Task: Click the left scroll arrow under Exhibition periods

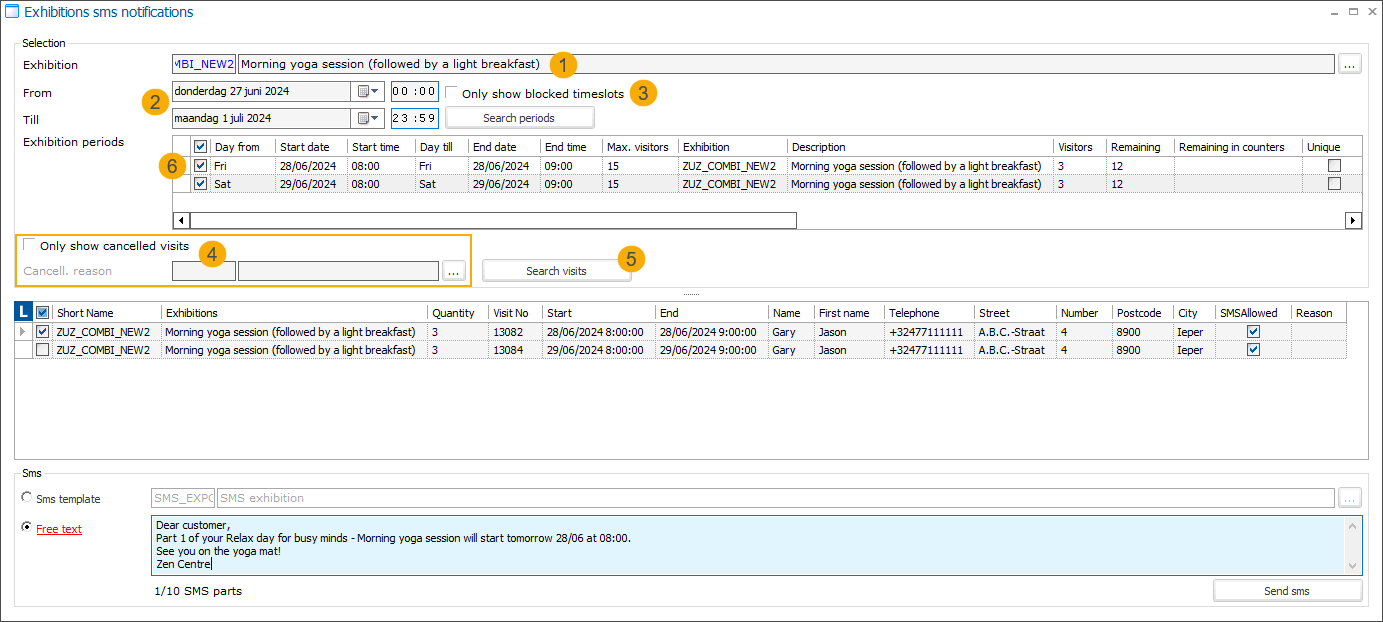Action: pos(180,220)
